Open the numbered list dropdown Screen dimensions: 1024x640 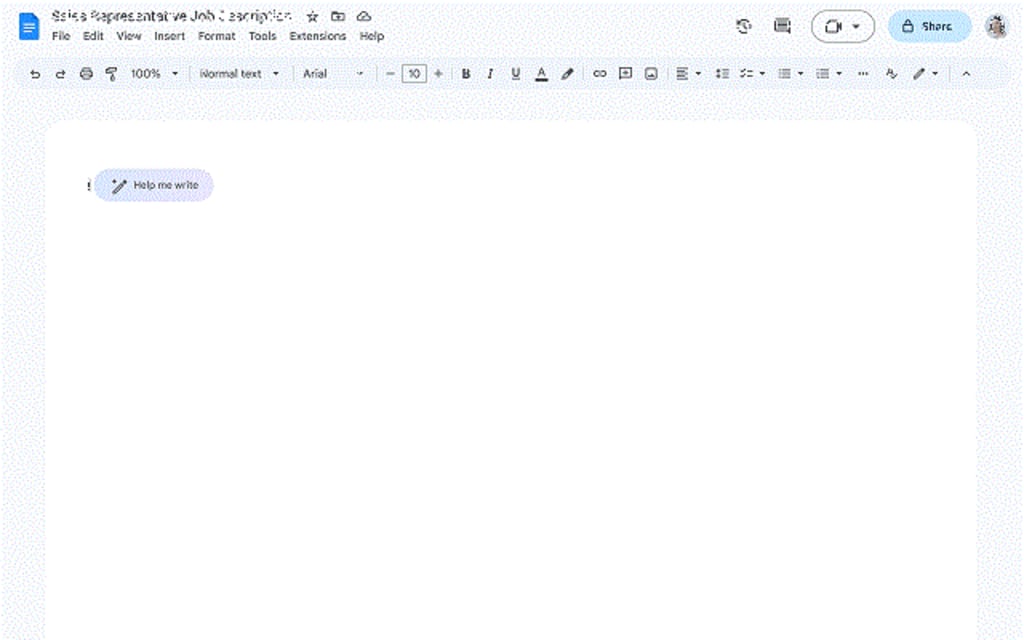click(x=829, y=74)
